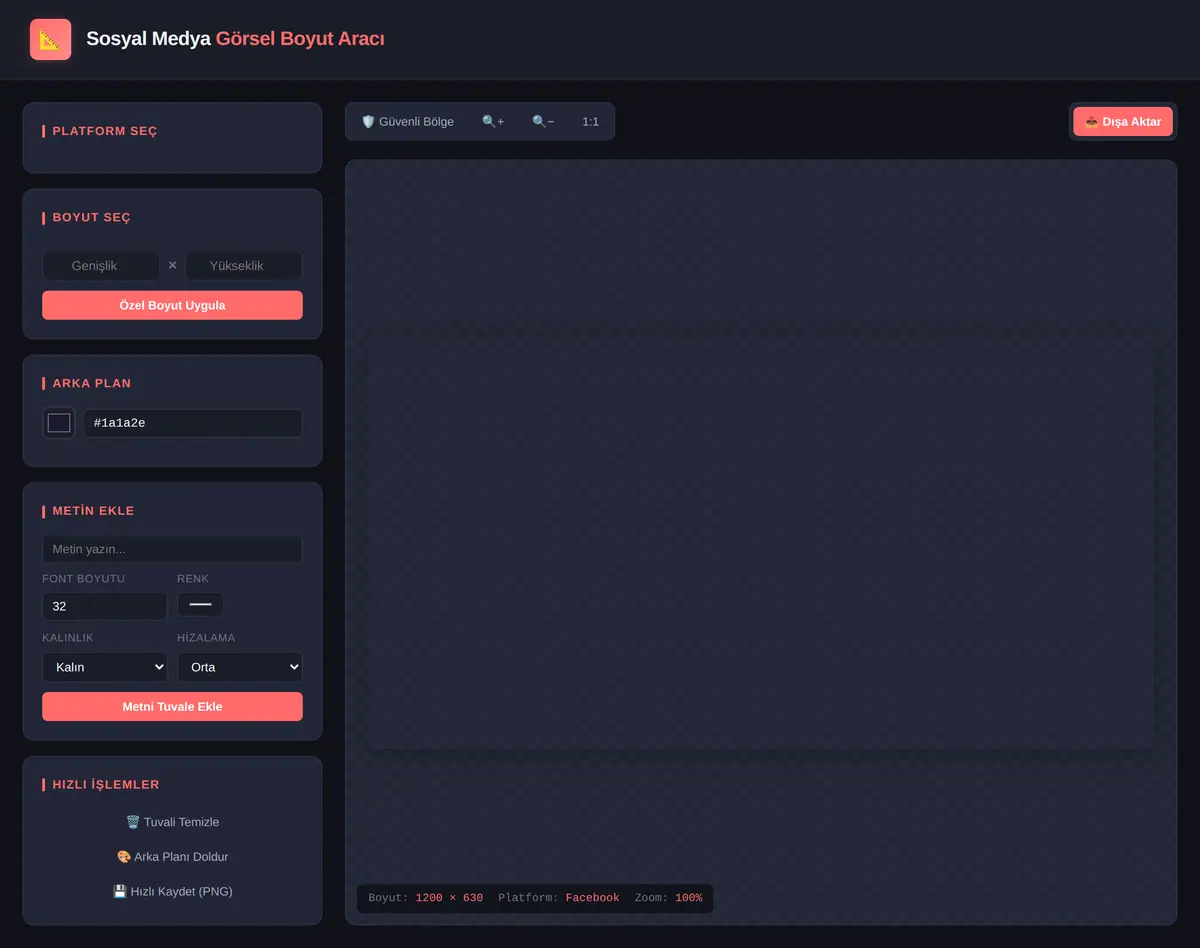Click the 1200 × 630 size value

[449, 898]
